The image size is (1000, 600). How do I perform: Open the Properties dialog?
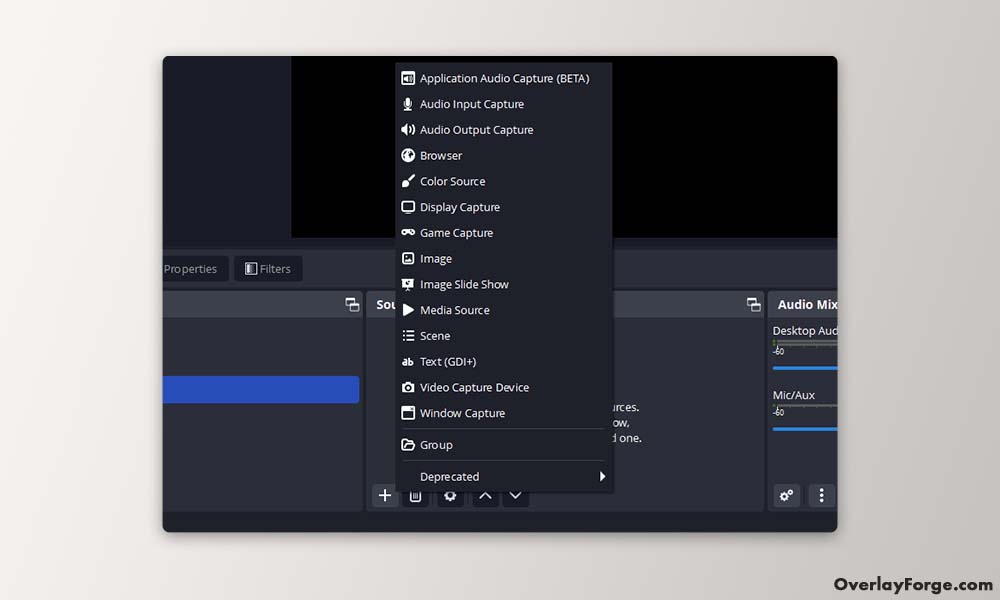click(190, 268)
